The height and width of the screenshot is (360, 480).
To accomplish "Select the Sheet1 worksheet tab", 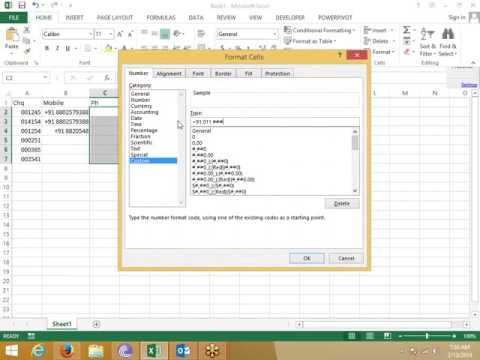I will 62,324.
